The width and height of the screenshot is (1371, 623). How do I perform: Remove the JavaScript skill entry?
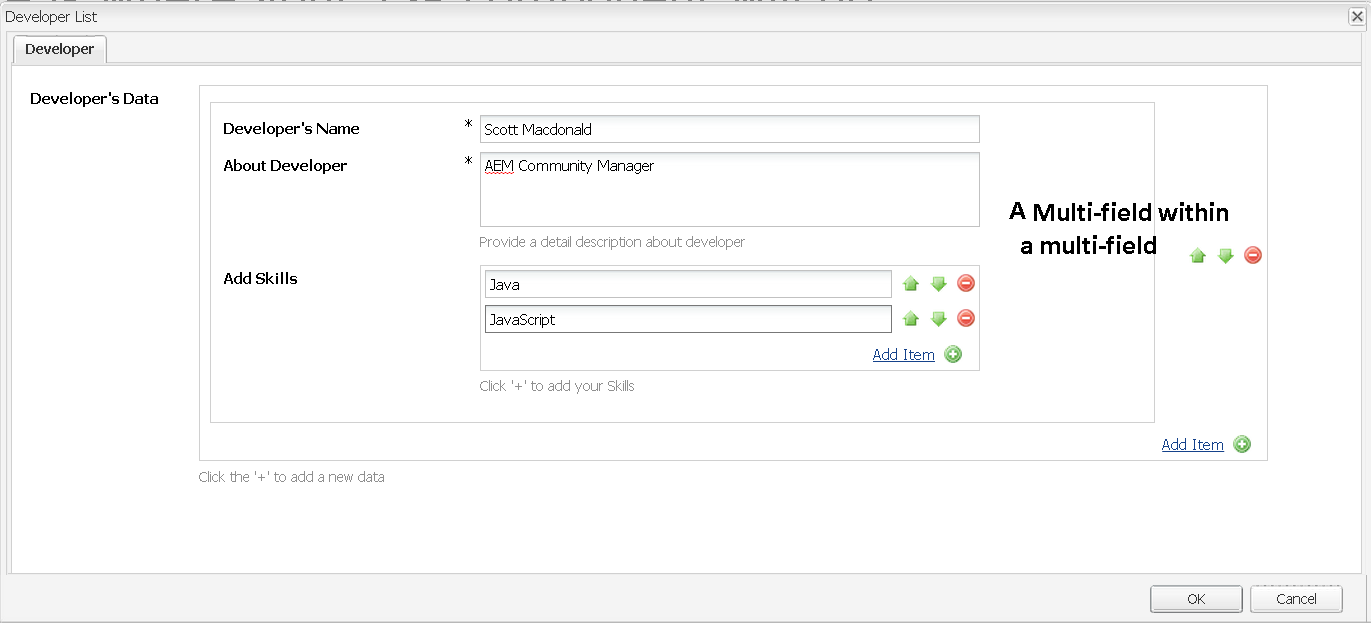[x=966, y=319]
